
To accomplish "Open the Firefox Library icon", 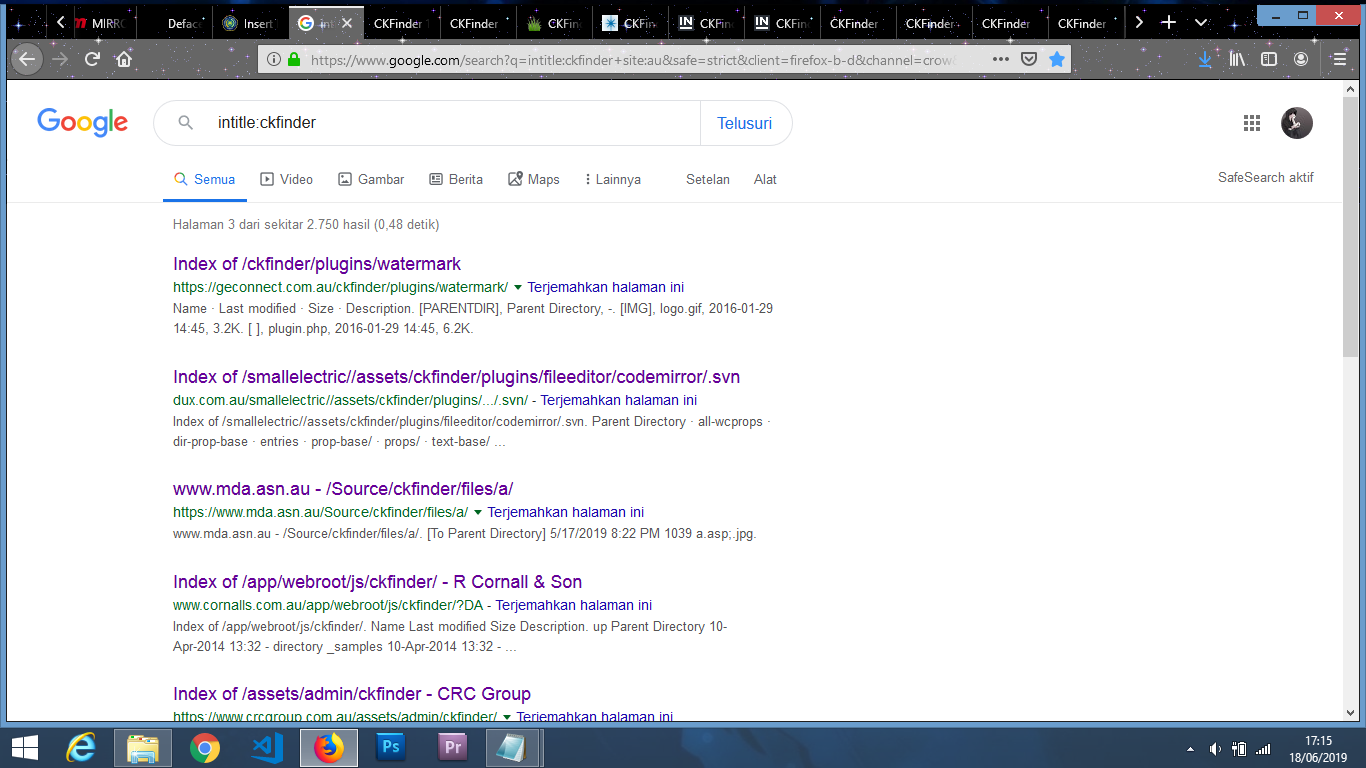I will [1237, 59].
